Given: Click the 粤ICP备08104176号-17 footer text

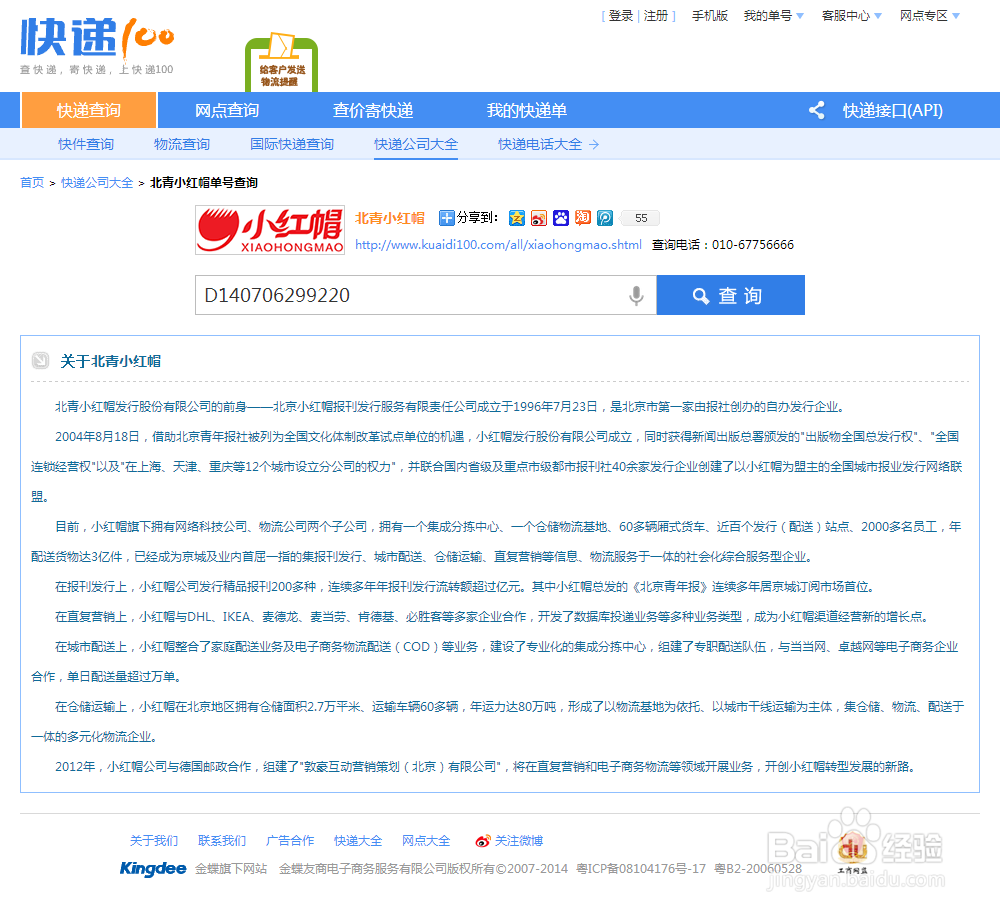Looking at the screenshot, I should pos(641,869).
